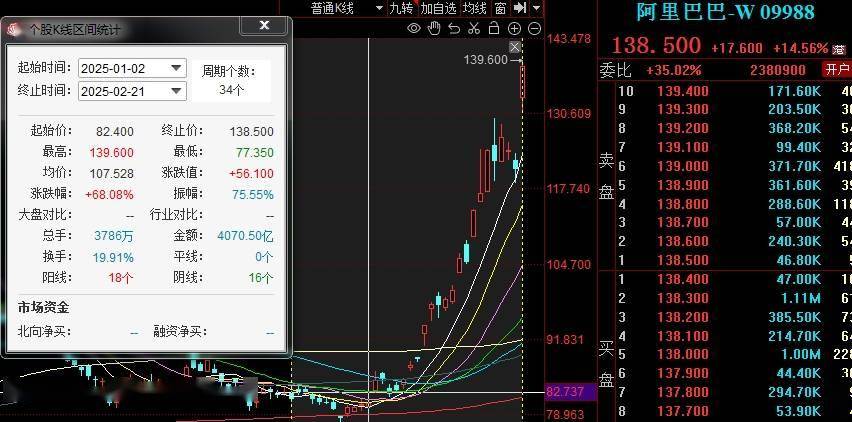Click the 振幅 75.55% value
852x422 pixels.
click(x=253, y=194)
